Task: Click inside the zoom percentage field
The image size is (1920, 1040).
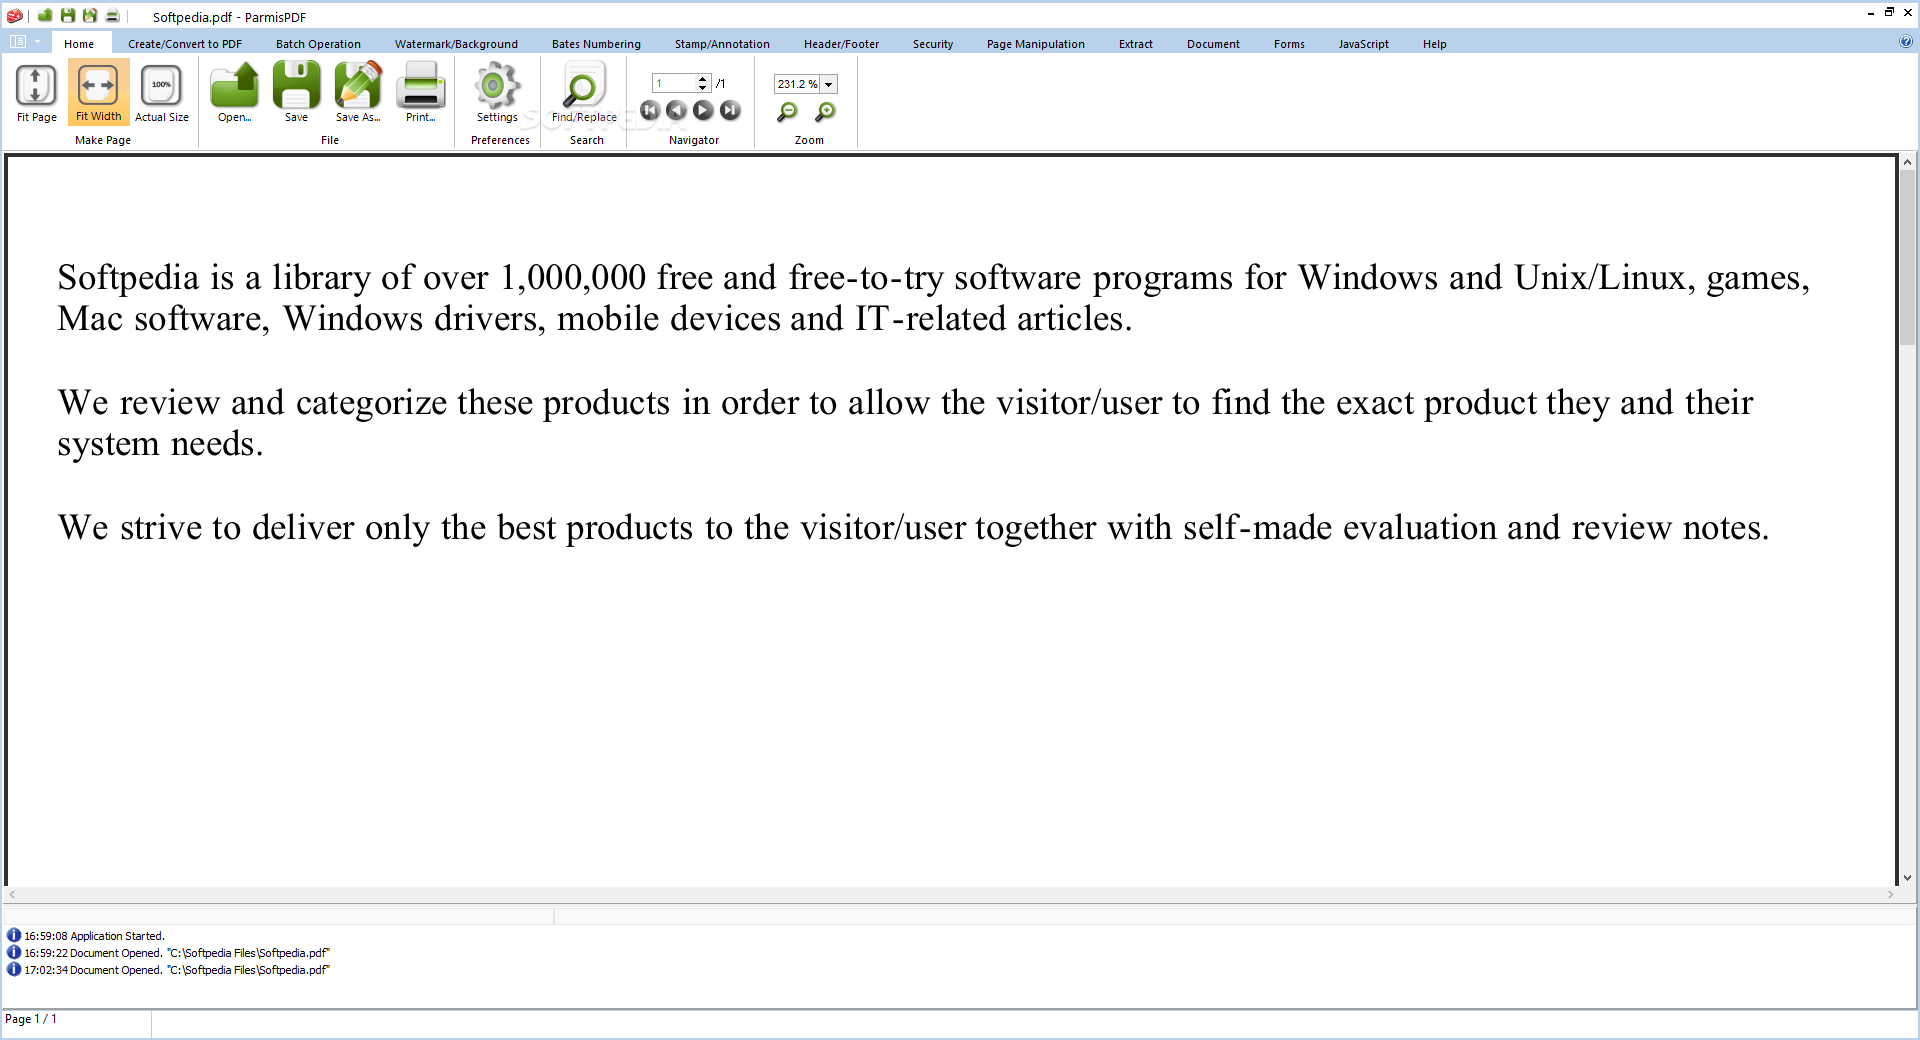Action: tap(797, 84)
